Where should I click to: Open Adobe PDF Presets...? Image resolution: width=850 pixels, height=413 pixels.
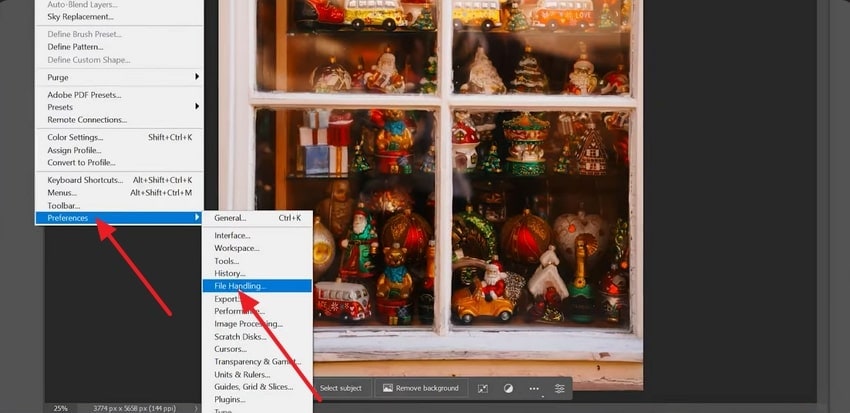click(x=119, y=95)
